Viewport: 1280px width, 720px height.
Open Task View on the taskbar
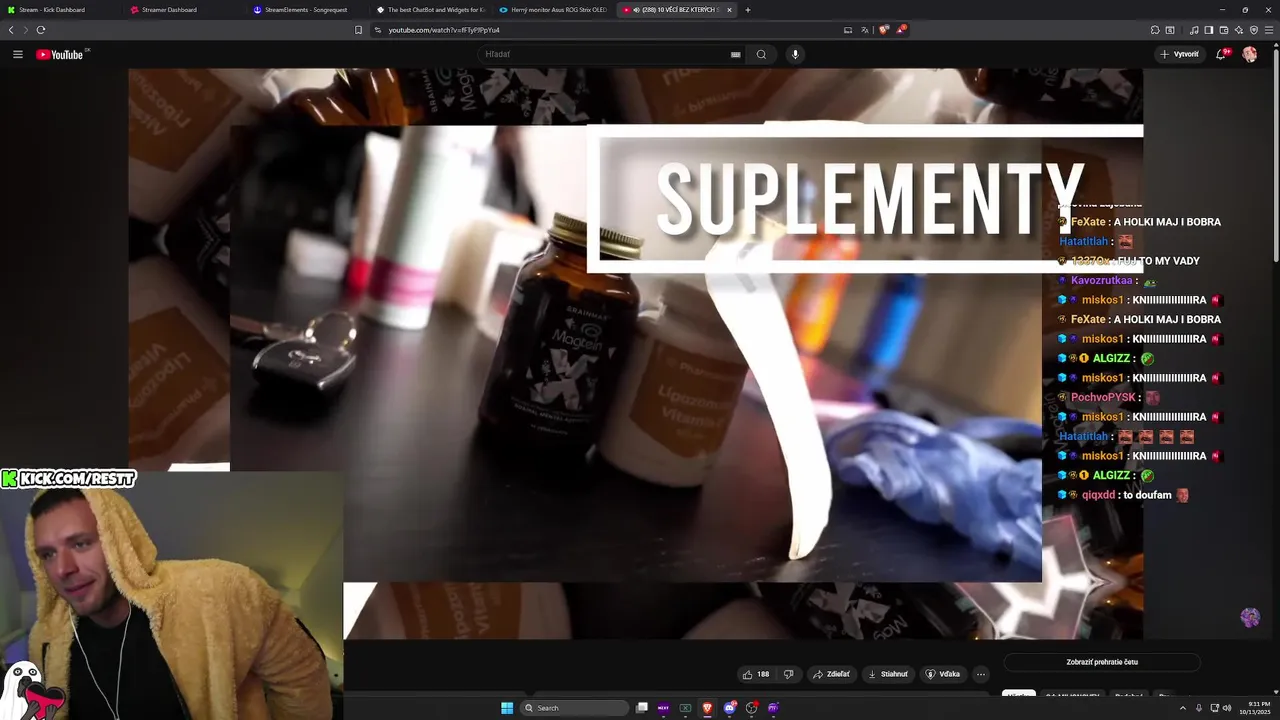coord(642,708)
